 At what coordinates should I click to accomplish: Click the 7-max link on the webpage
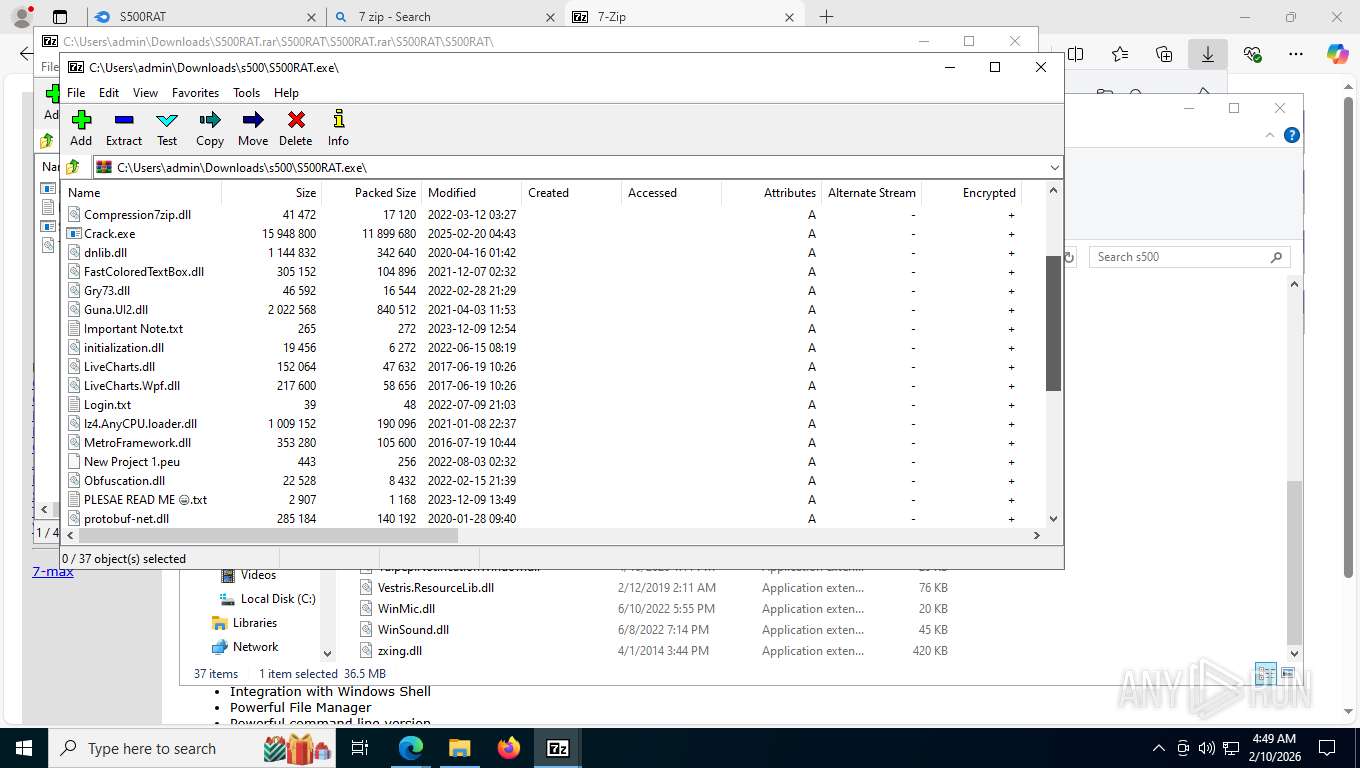53,572
